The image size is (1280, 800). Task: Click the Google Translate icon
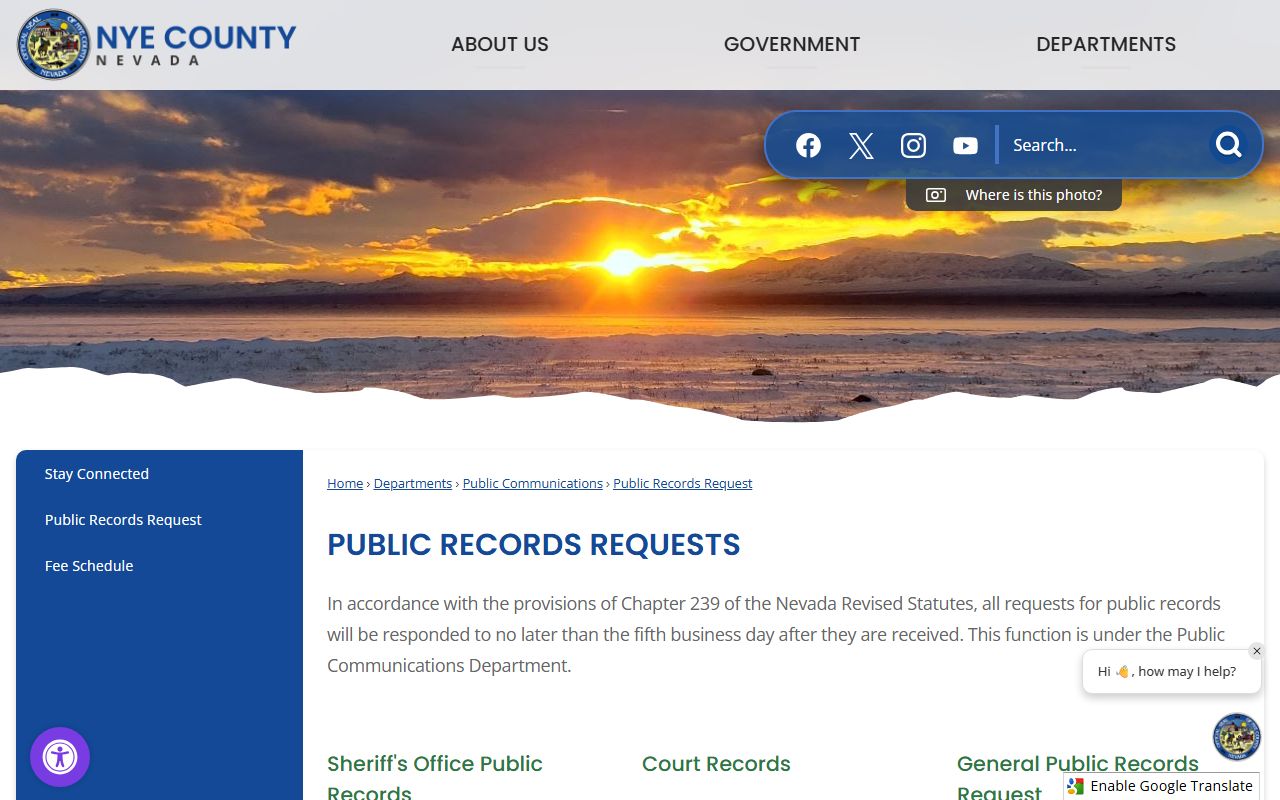tap(1076, 786)
